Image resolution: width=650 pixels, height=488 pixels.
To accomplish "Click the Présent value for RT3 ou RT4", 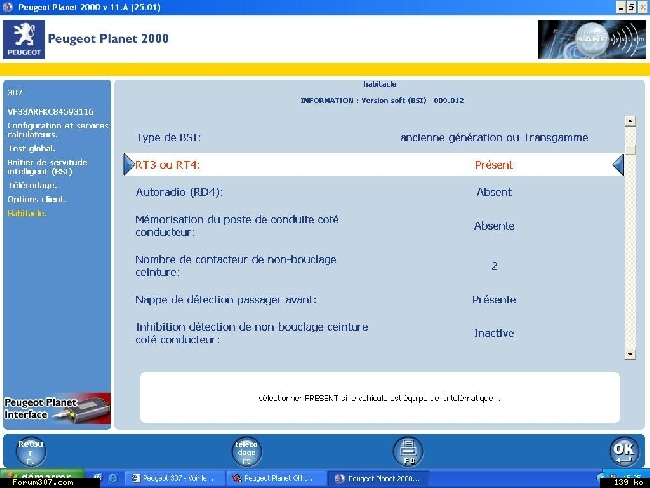I will click(x=494, y=165).
